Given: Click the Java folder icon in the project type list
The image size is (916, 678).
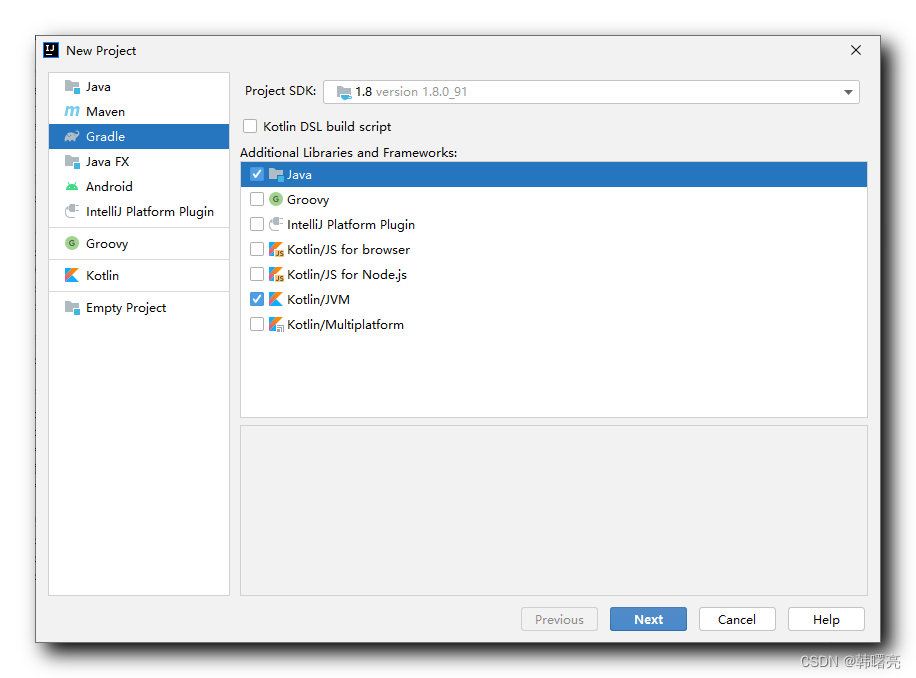Looking at the screenshot, I should (x=72, y=87).
